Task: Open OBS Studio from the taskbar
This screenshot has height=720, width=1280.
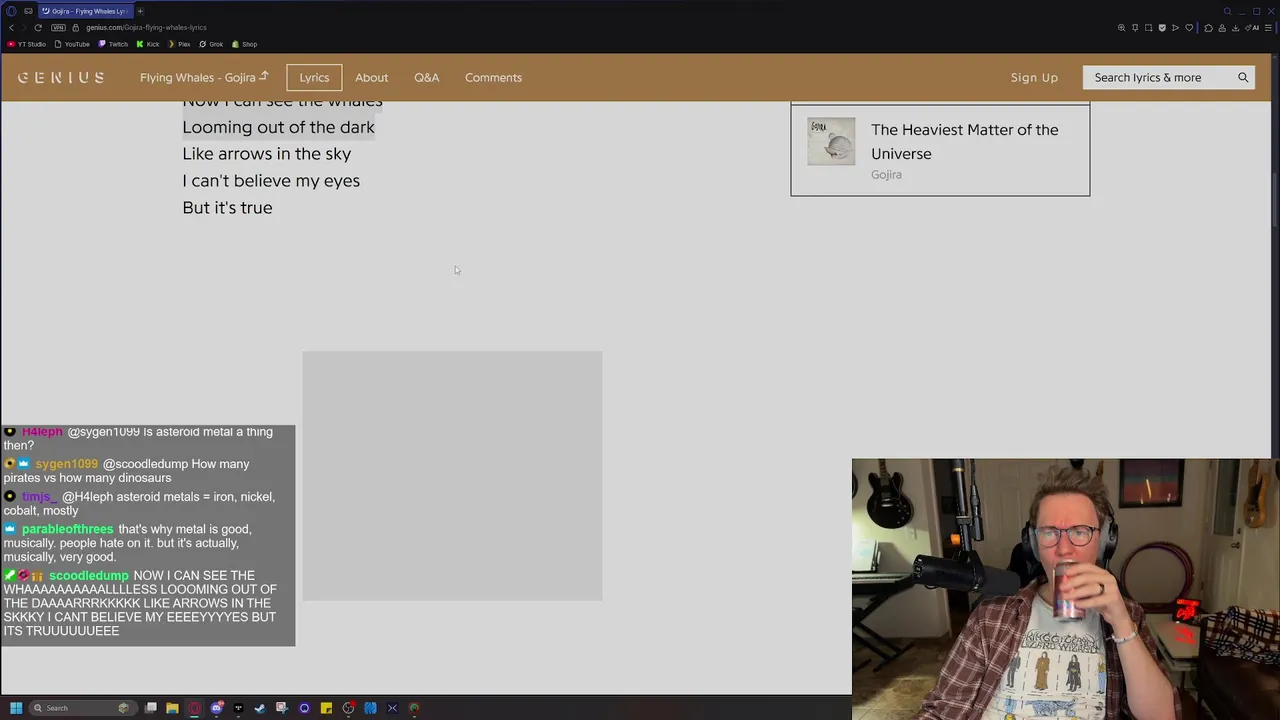Action: pyautogui.click(x=348, y=708)
